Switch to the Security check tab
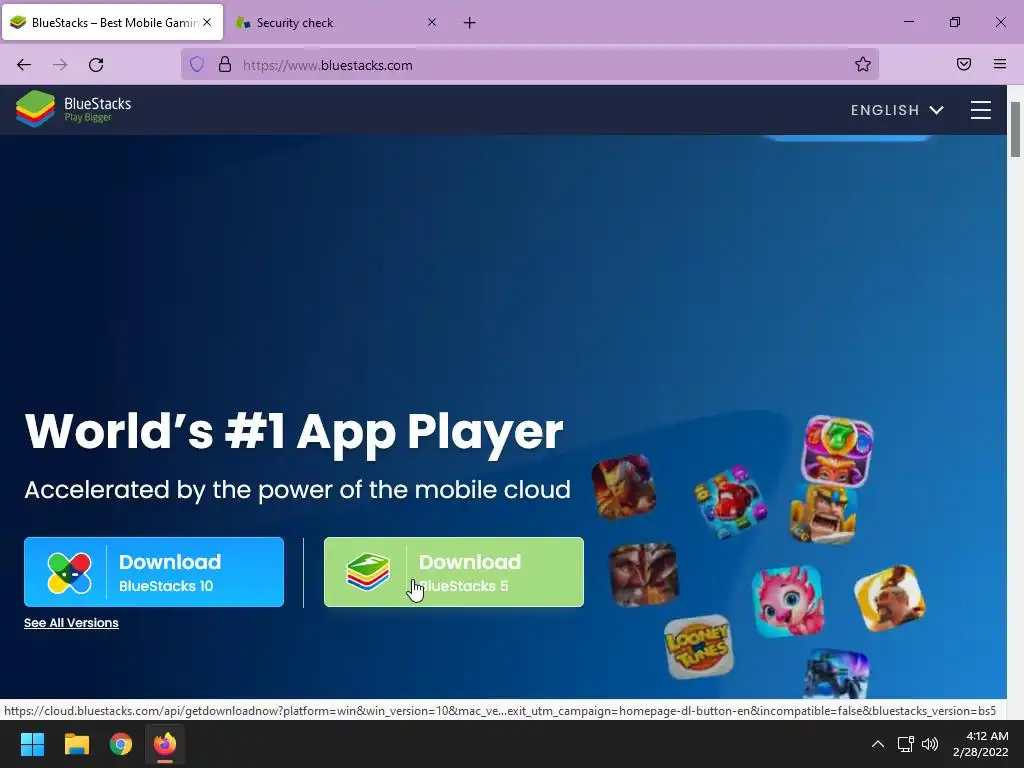This screenshot has height=768, width=1024. (336, 23)
